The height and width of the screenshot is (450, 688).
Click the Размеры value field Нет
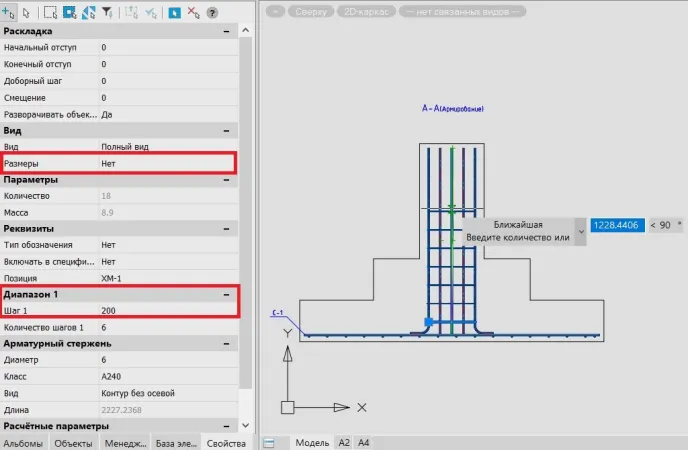(165, 162)
